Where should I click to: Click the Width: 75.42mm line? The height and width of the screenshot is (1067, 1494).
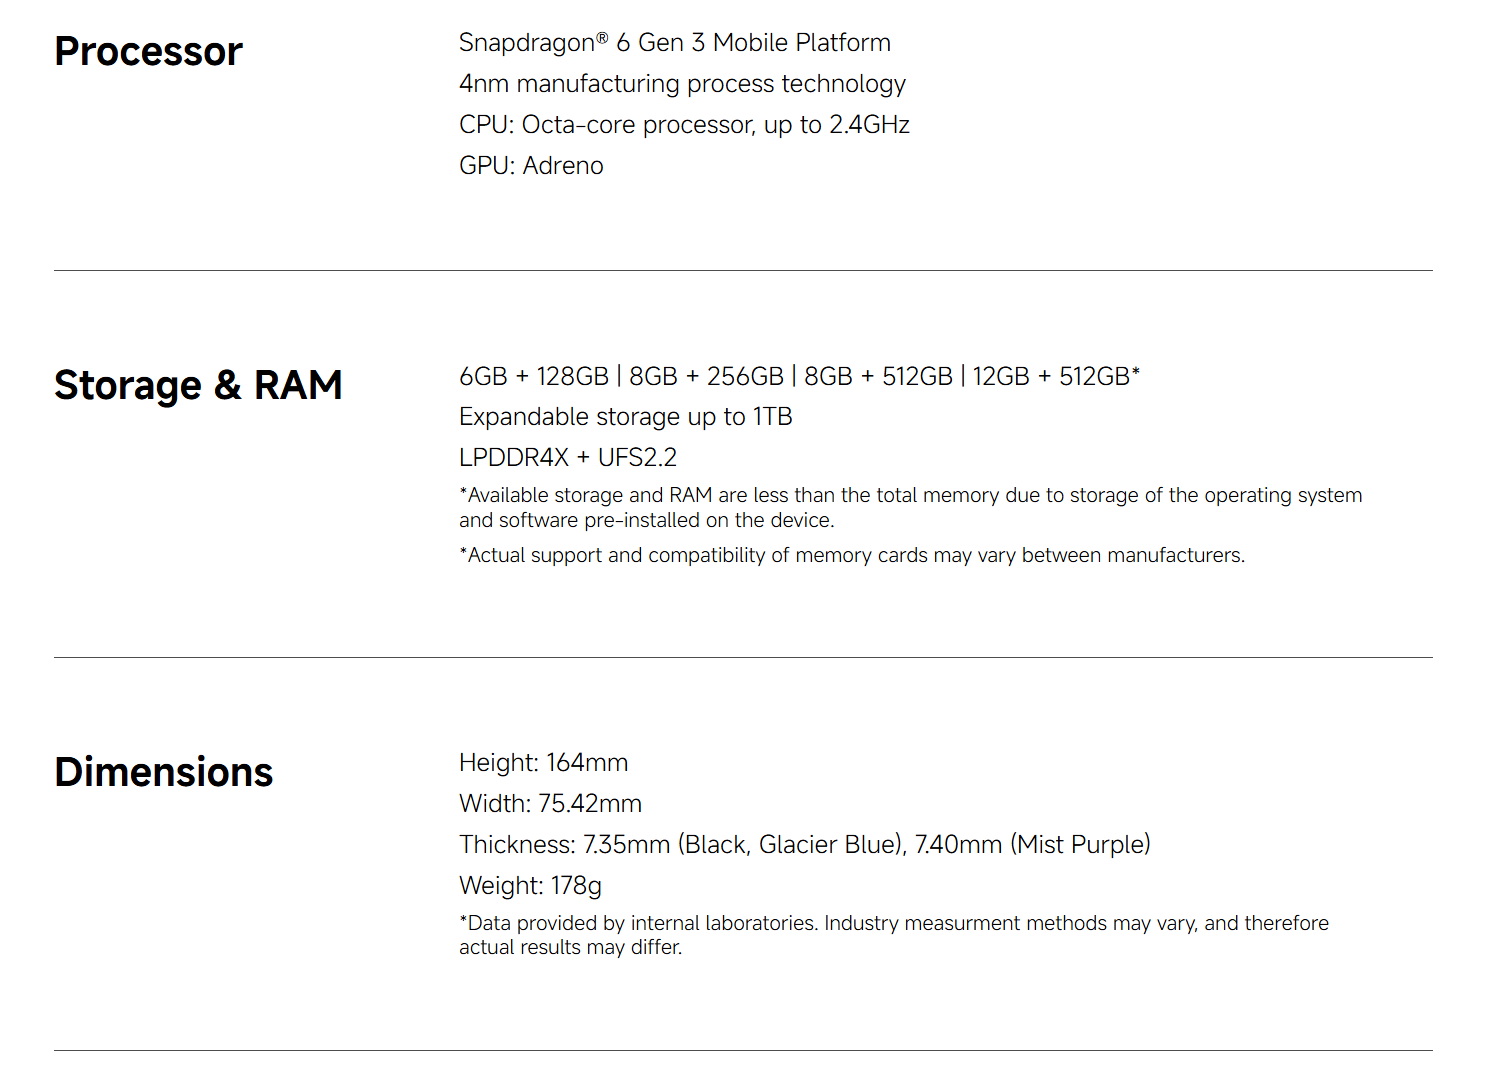point(550,804)
